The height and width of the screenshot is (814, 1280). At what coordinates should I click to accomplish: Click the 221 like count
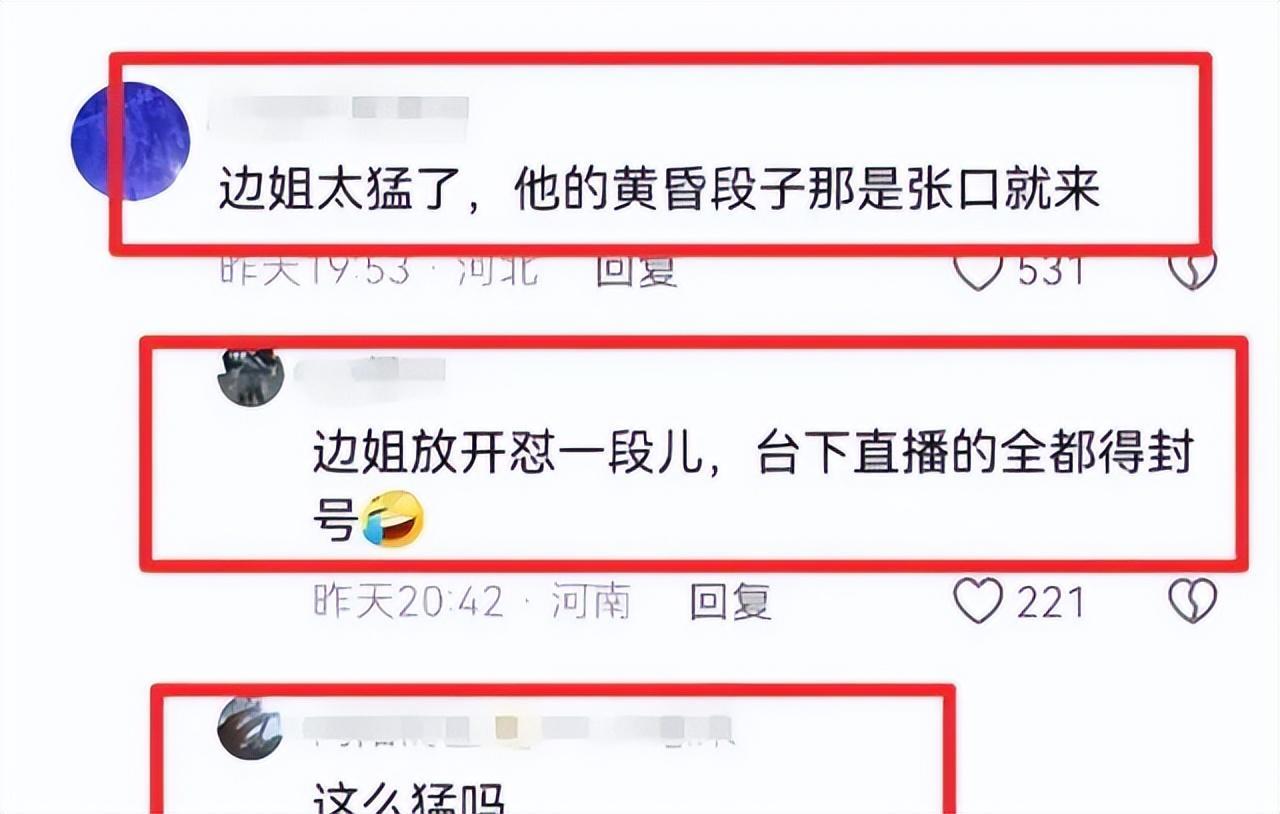pyautogui.click(x=1051, y=602)
